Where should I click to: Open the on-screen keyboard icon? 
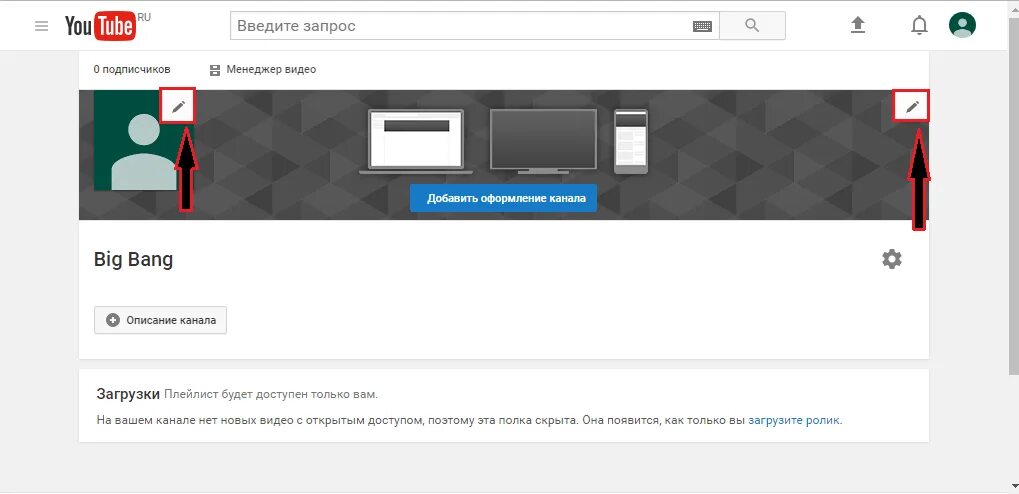pos(702,27)
